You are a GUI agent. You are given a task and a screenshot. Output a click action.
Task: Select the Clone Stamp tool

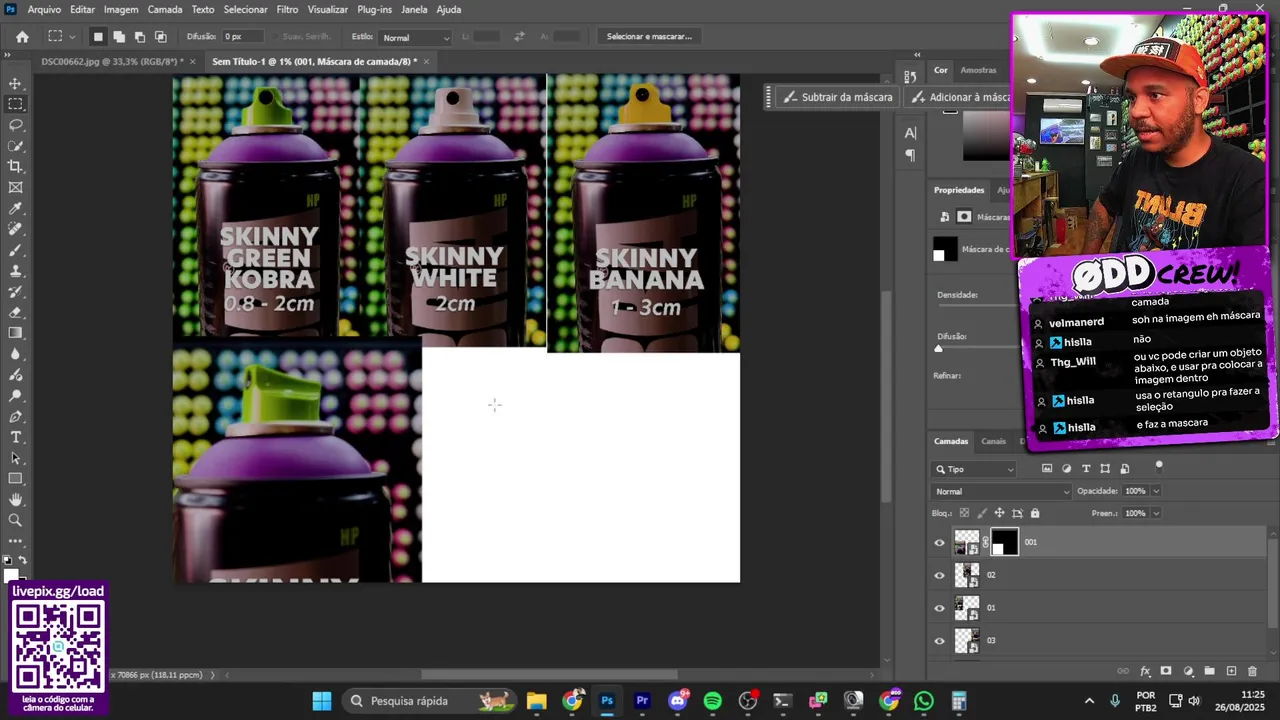click(15, 271)
